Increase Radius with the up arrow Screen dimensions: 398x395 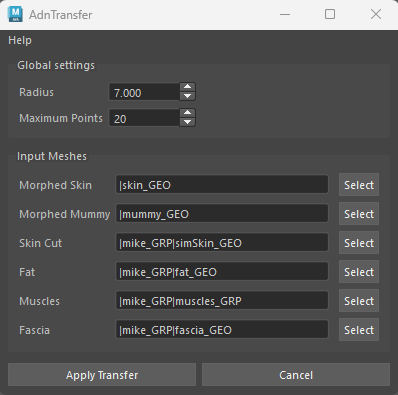(x=188, y=87)
